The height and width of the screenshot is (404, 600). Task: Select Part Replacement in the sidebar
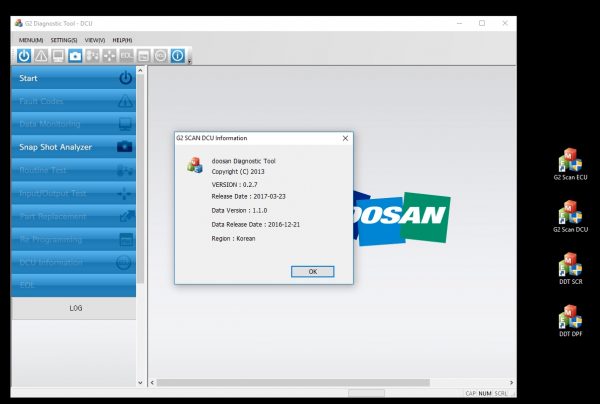(73, 216)
